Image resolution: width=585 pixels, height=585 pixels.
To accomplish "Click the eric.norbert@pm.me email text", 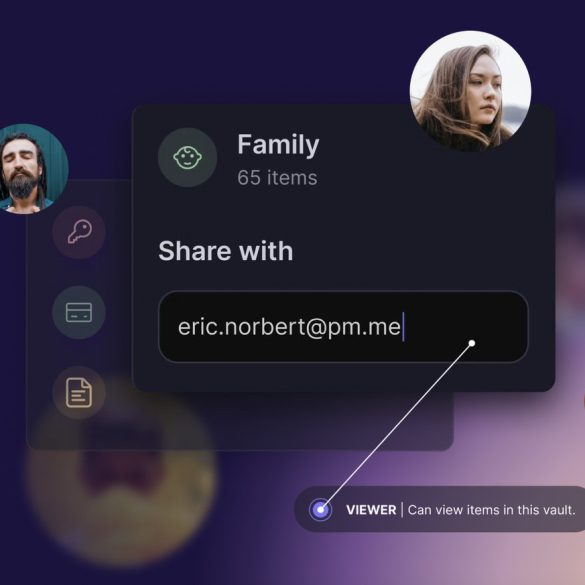I will 289,327.
